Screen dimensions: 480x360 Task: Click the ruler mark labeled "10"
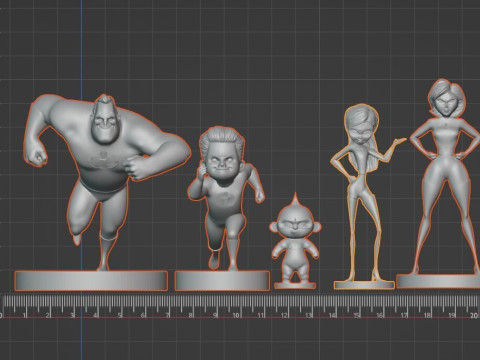click(x=236, y=315)
